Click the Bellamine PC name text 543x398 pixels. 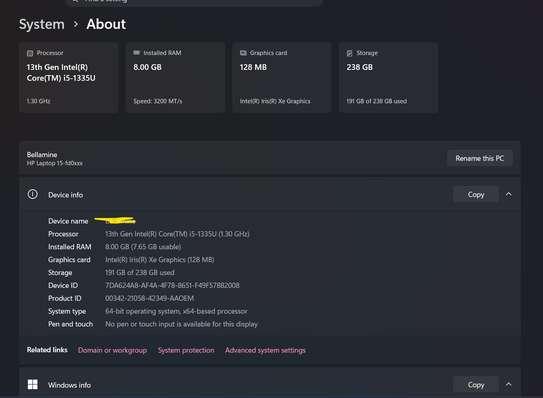click(x=42, y=154)
